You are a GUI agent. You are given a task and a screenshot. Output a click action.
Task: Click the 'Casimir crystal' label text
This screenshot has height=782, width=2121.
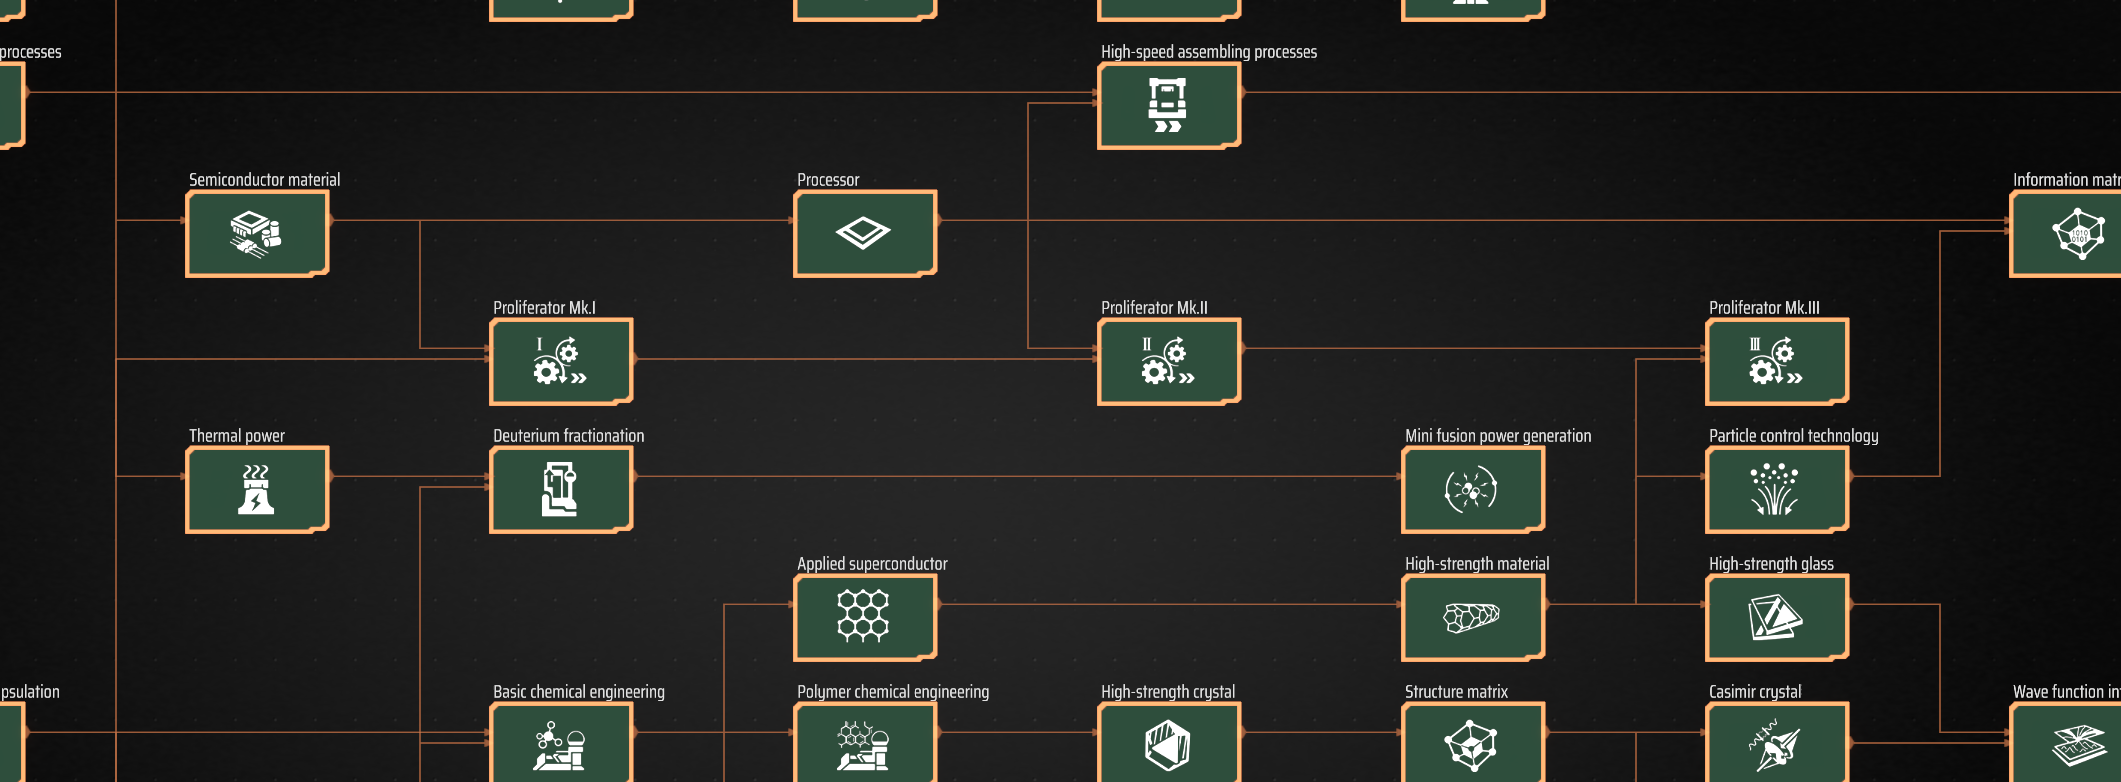[x=1755, y=692]
